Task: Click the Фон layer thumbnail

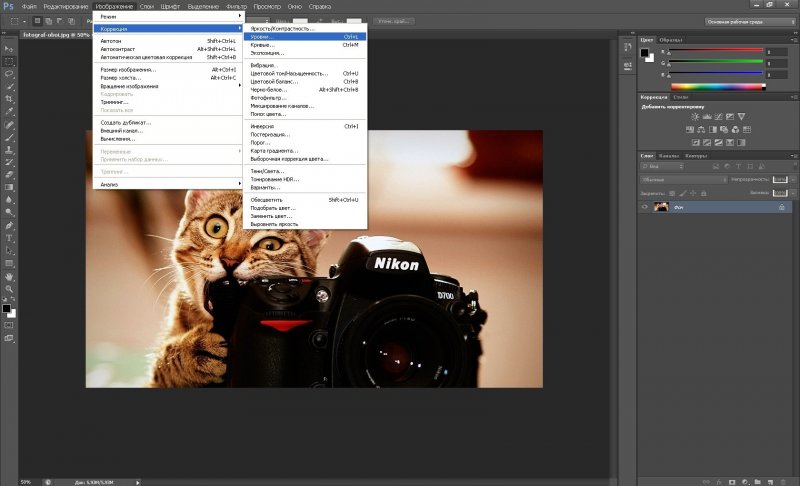Action: pos(661,207)
